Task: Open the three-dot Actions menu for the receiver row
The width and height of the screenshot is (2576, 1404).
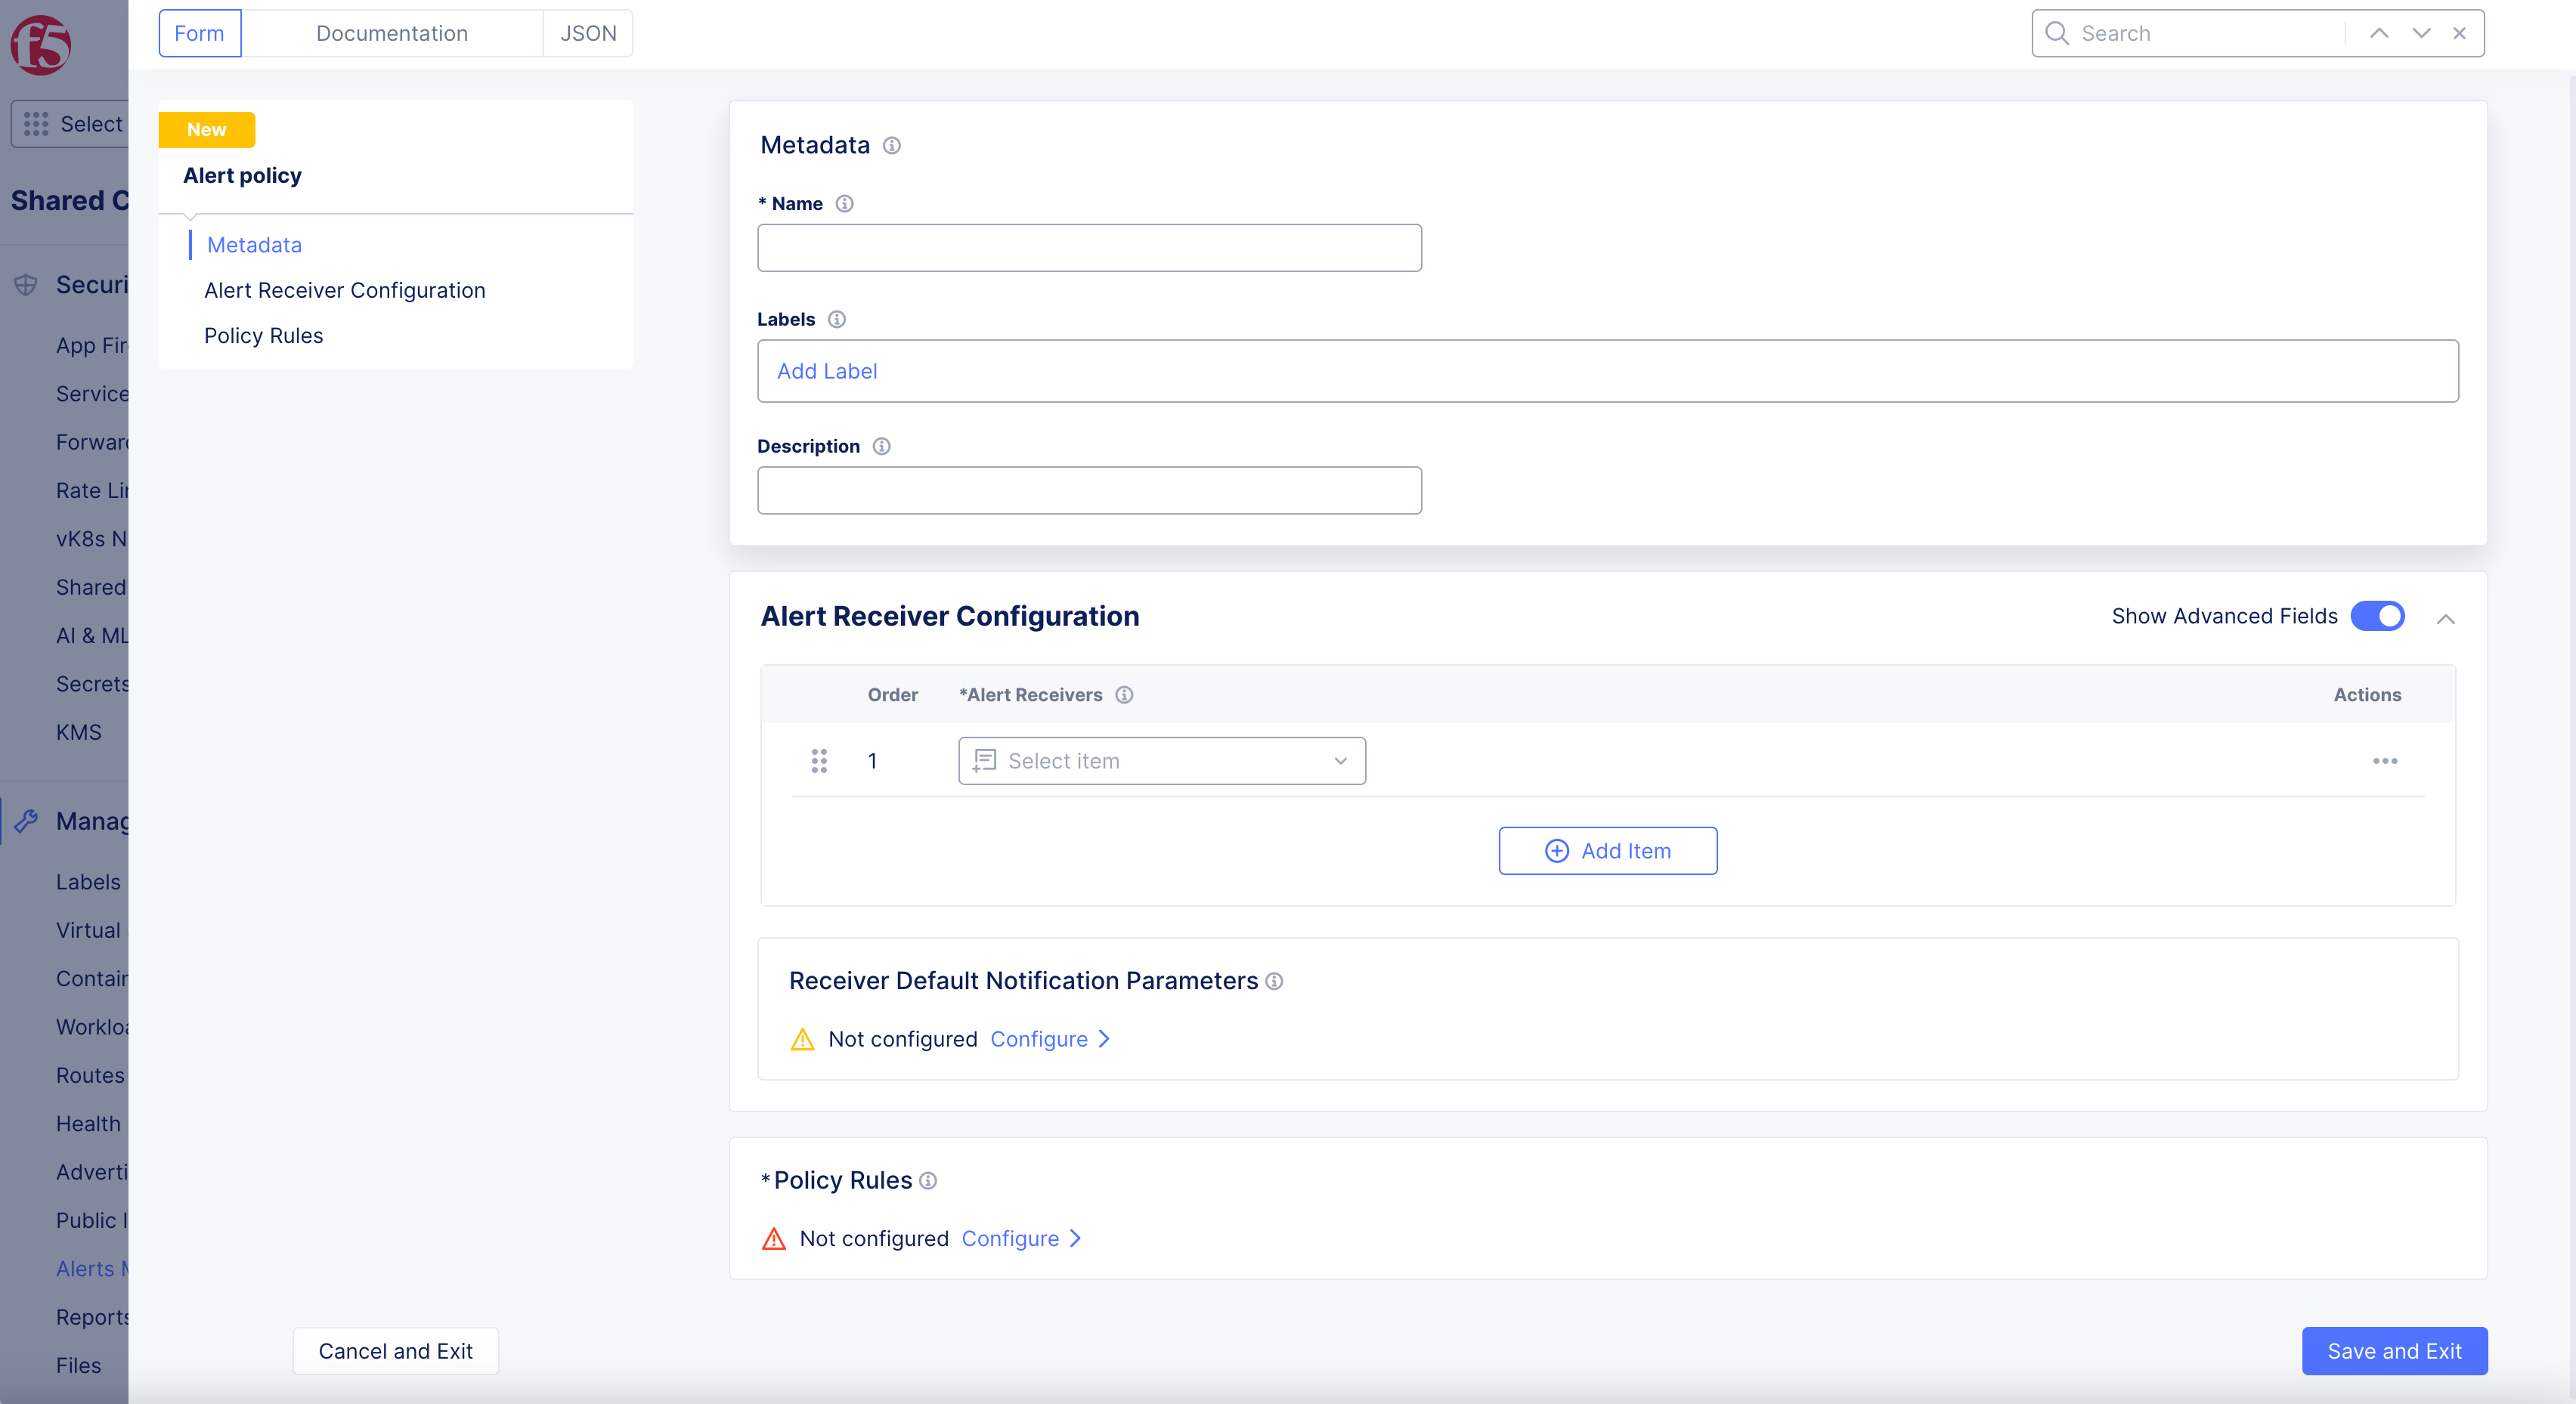Action: [x=2385, y=761]
